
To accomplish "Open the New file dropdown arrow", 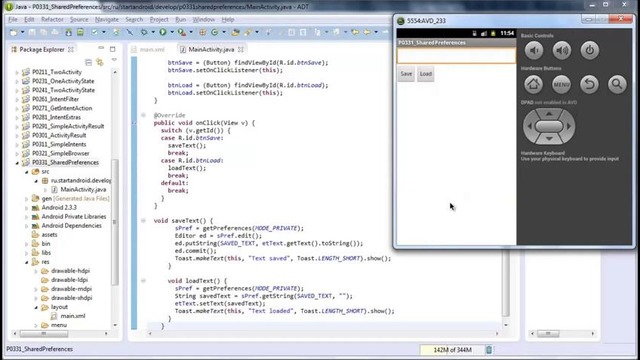I will (22, 32).
